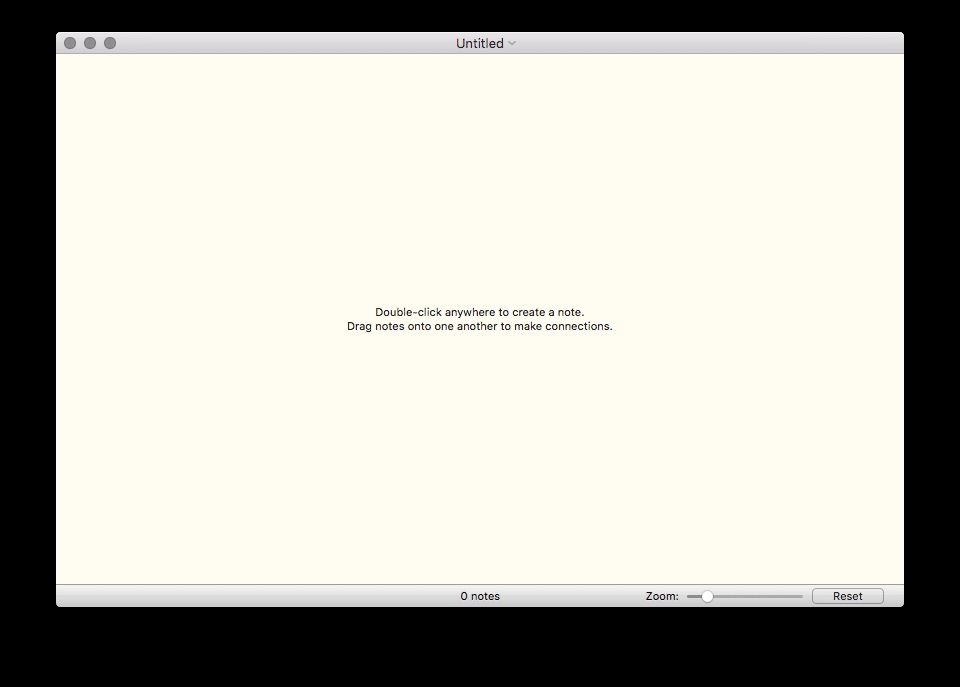This screenshot has width=960, height=687.
Task: Click the Untitled filename in the title bar
Action: pos(478,43)
